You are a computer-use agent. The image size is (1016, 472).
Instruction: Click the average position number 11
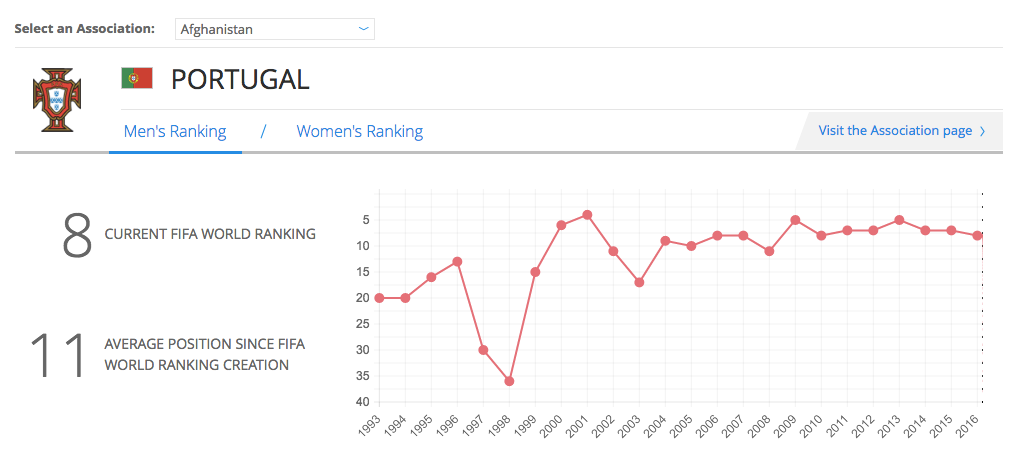point(58,356)
